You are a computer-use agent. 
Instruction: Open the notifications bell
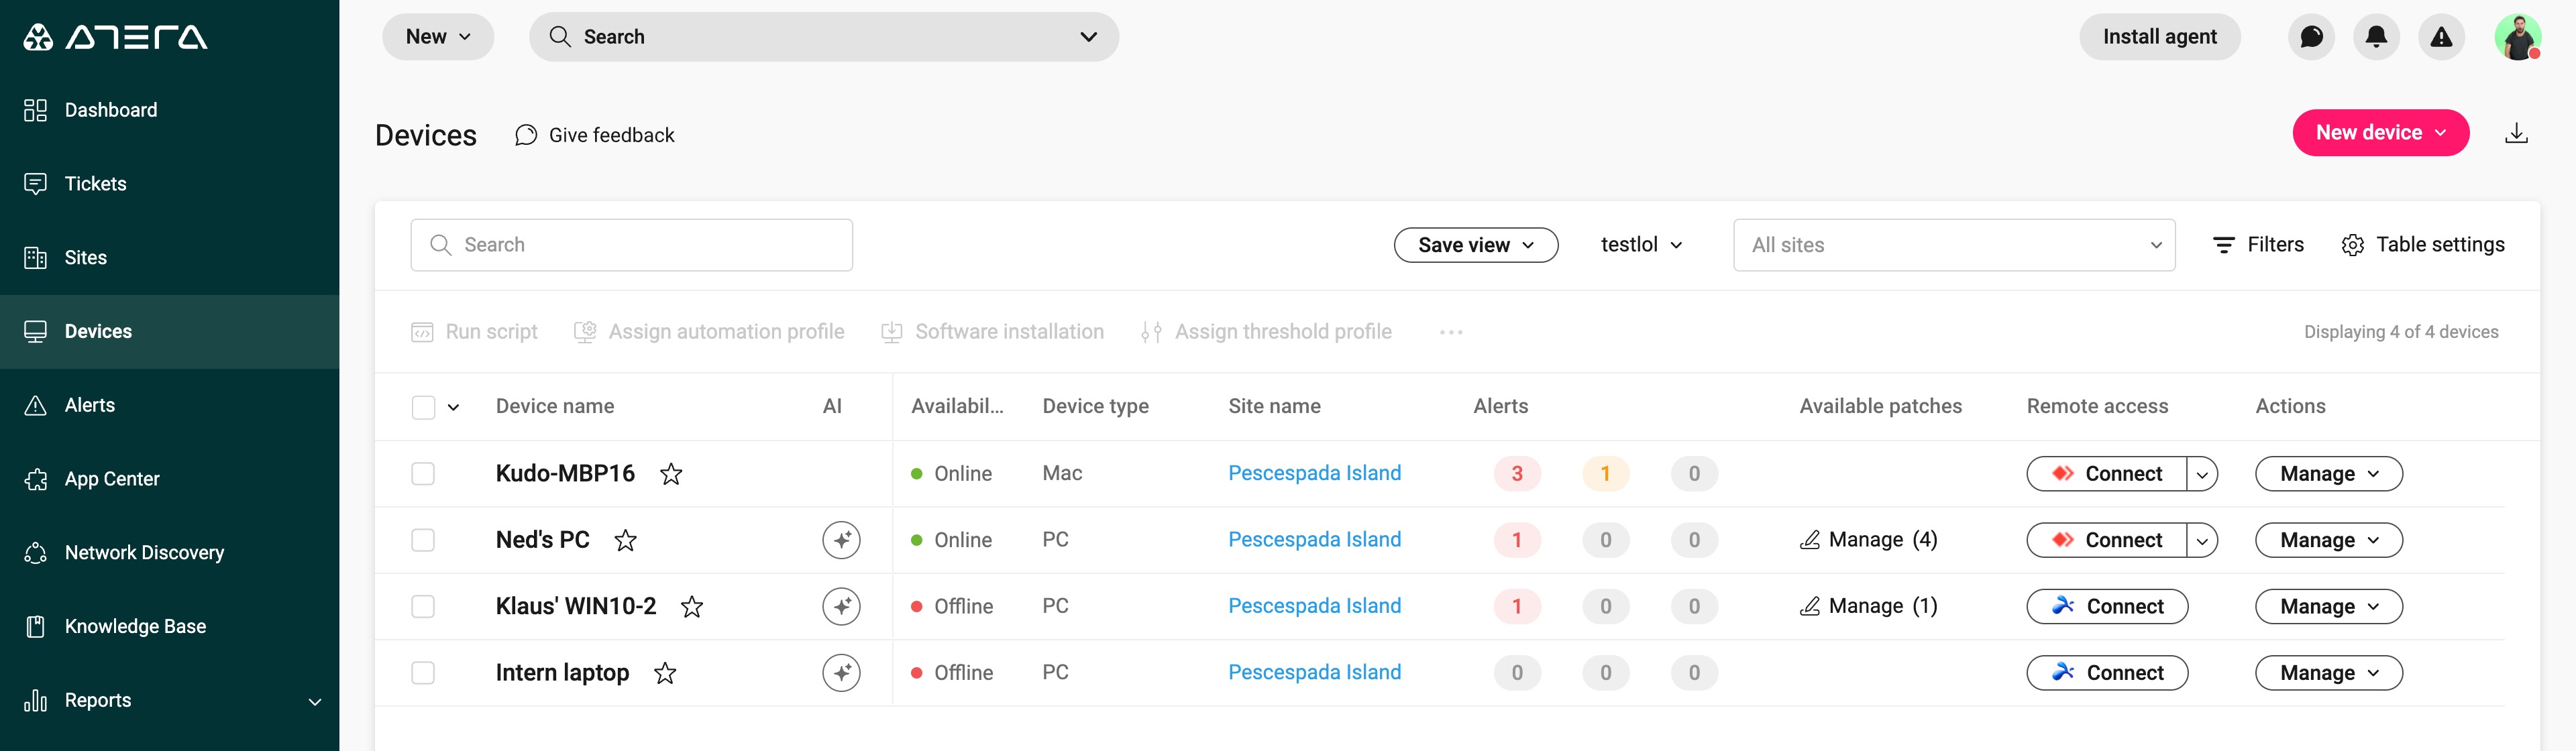[2376, 37]
